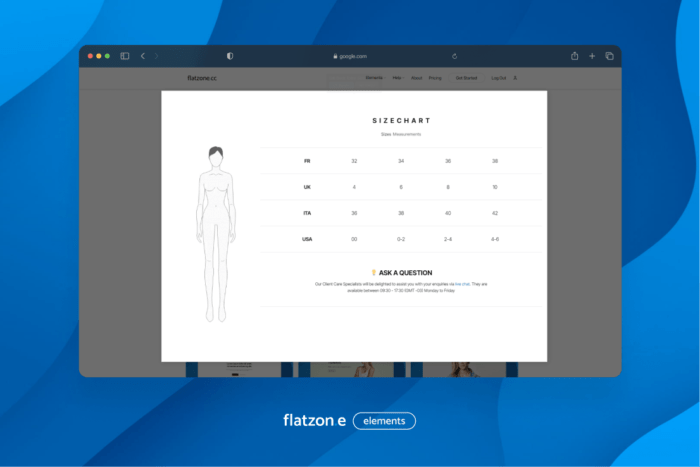Click the google.com address bar
Screen dimensions: 700x467
pos(350,56)
